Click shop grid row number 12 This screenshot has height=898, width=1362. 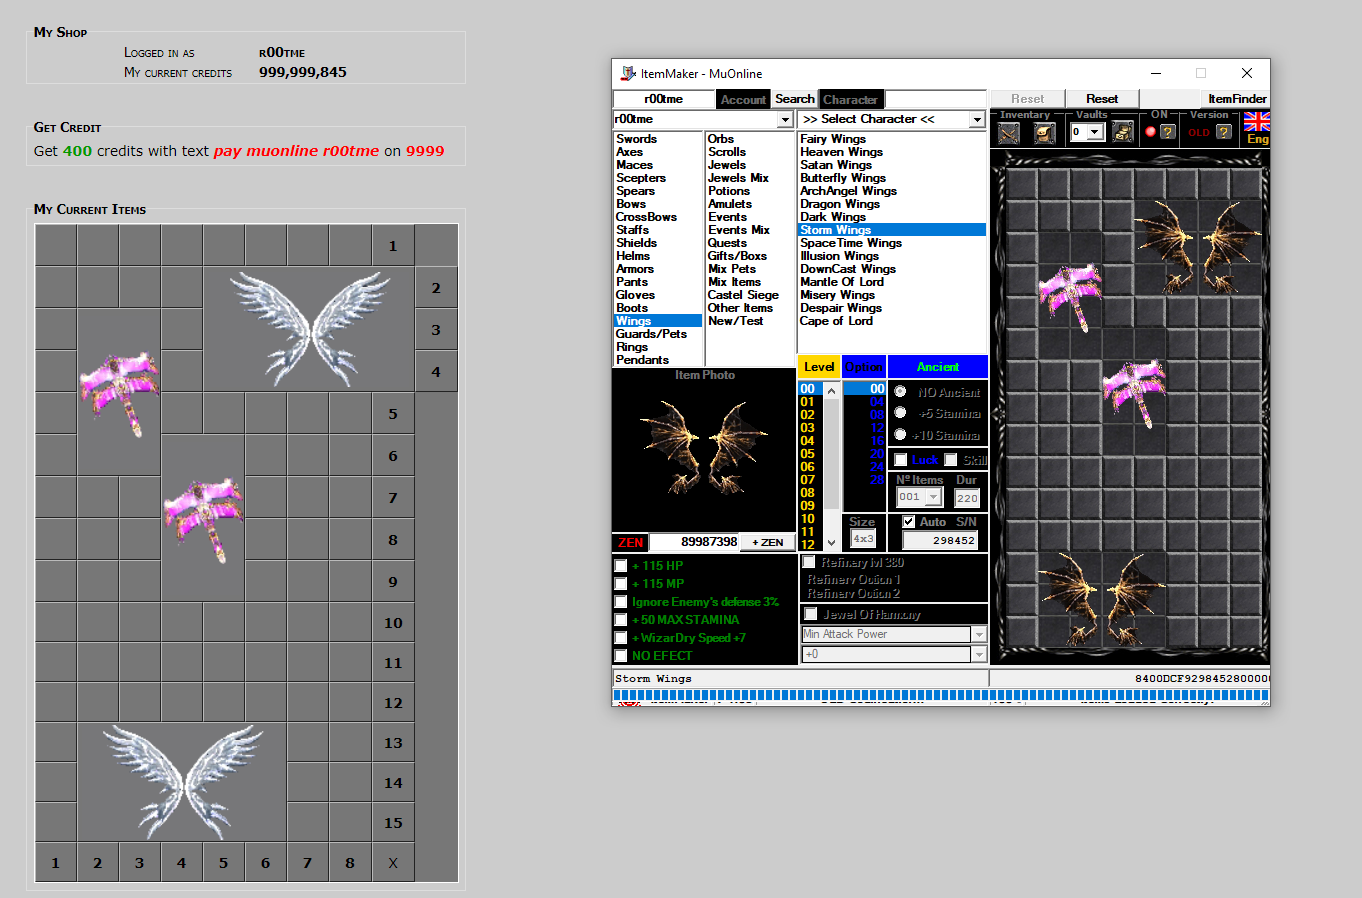pos(393,703)
